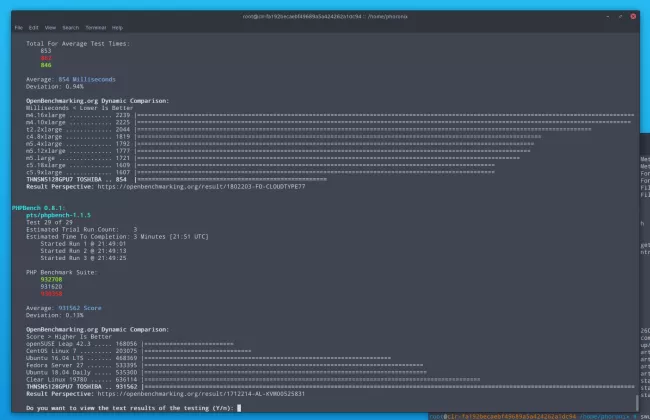This screenshot has width=650, height=420.
Task: Click the CLOUDTYPE77 result perspective URL
Action: pyautogui.click(x=201, y=187)
